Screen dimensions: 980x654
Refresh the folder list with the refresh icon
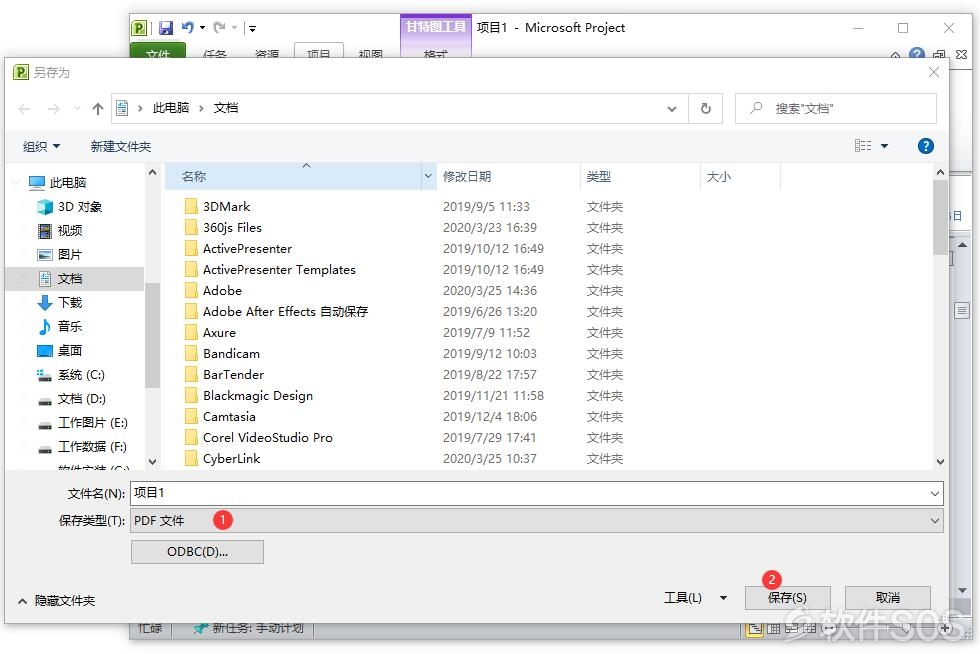click(706, 108)
